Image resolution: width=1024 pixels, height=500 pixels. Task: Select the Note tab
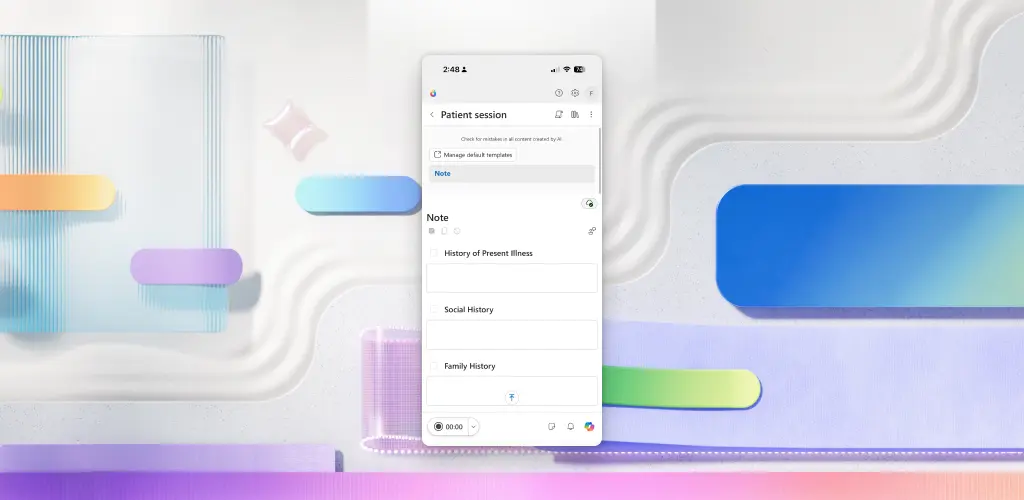(511, 174)
